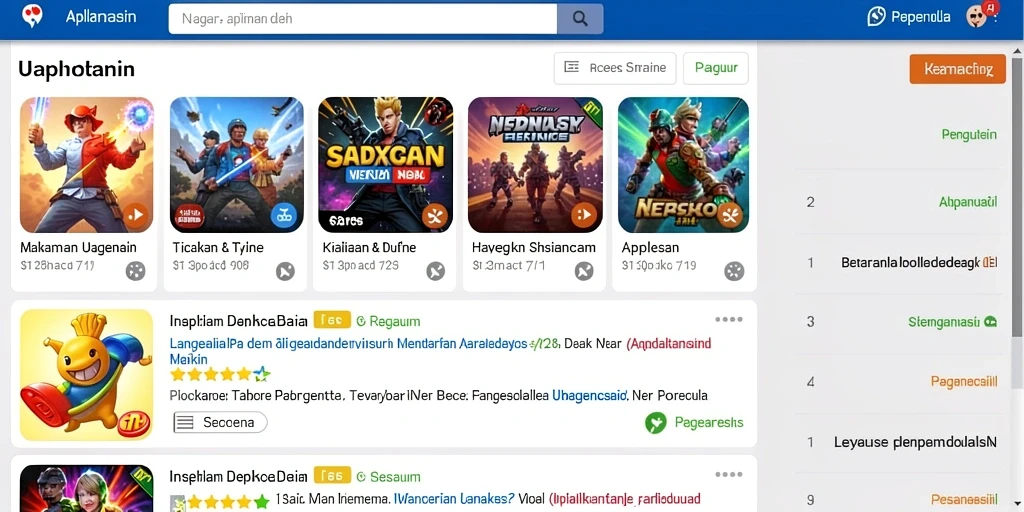Image resolution: width=1024 pixels, height=512 pixels.
Task: Click the Rcees Sraine button
Action: (615, 68)
